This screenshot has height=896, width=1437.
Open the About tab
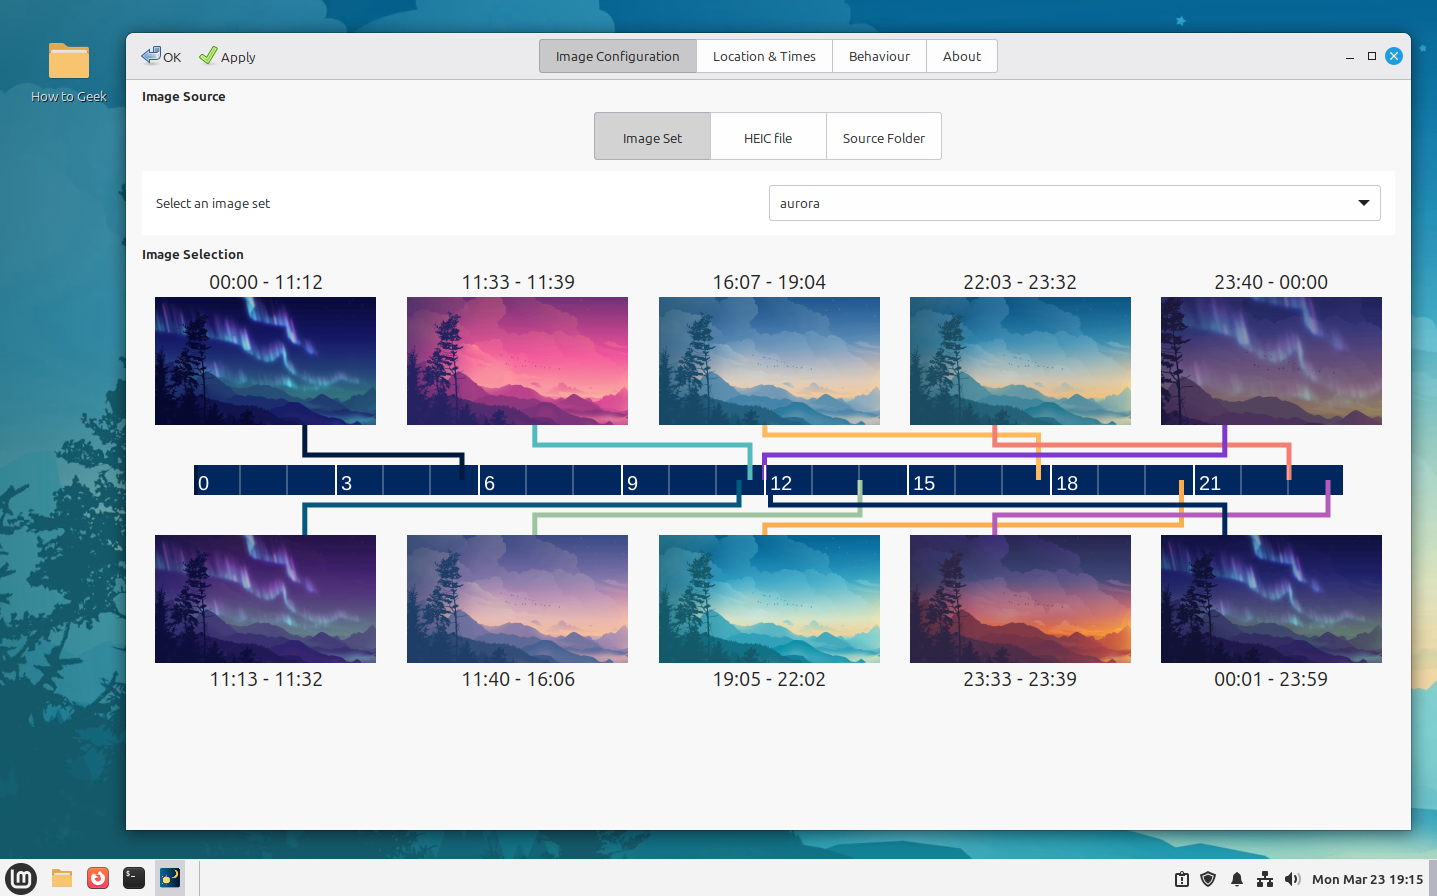tap(962, 56)
